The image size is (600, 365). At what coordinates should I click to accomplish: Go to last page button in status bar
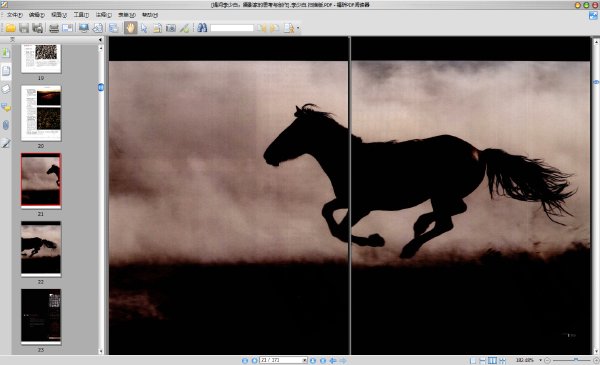click(323, 360)
